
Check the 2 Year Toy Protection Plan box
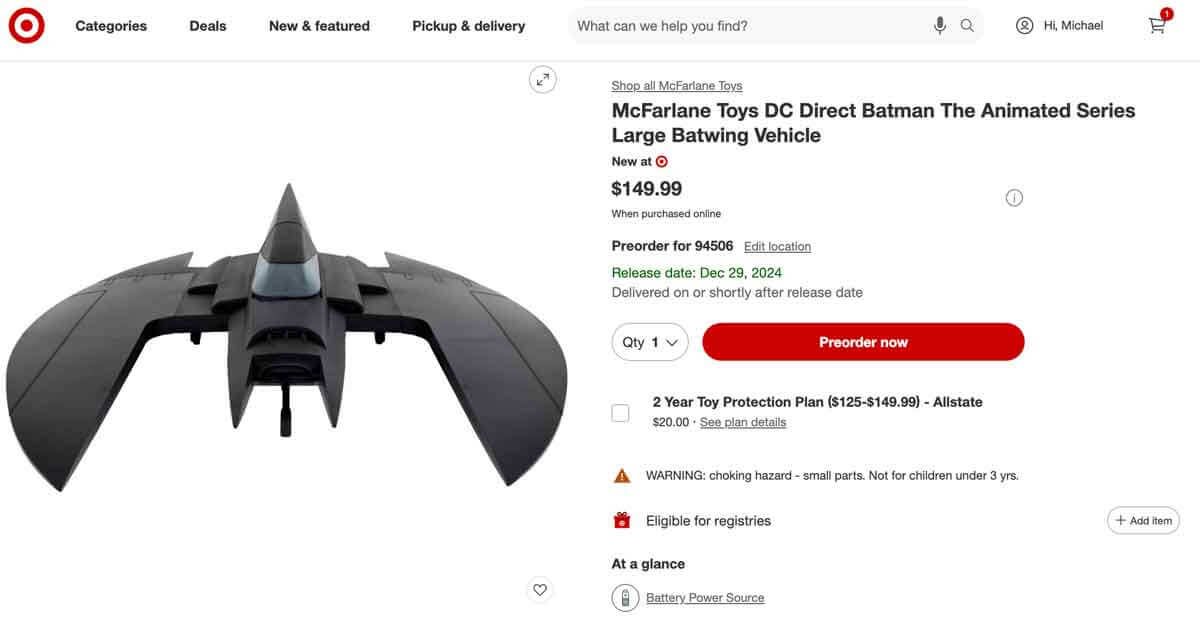[x=621, y=412]
